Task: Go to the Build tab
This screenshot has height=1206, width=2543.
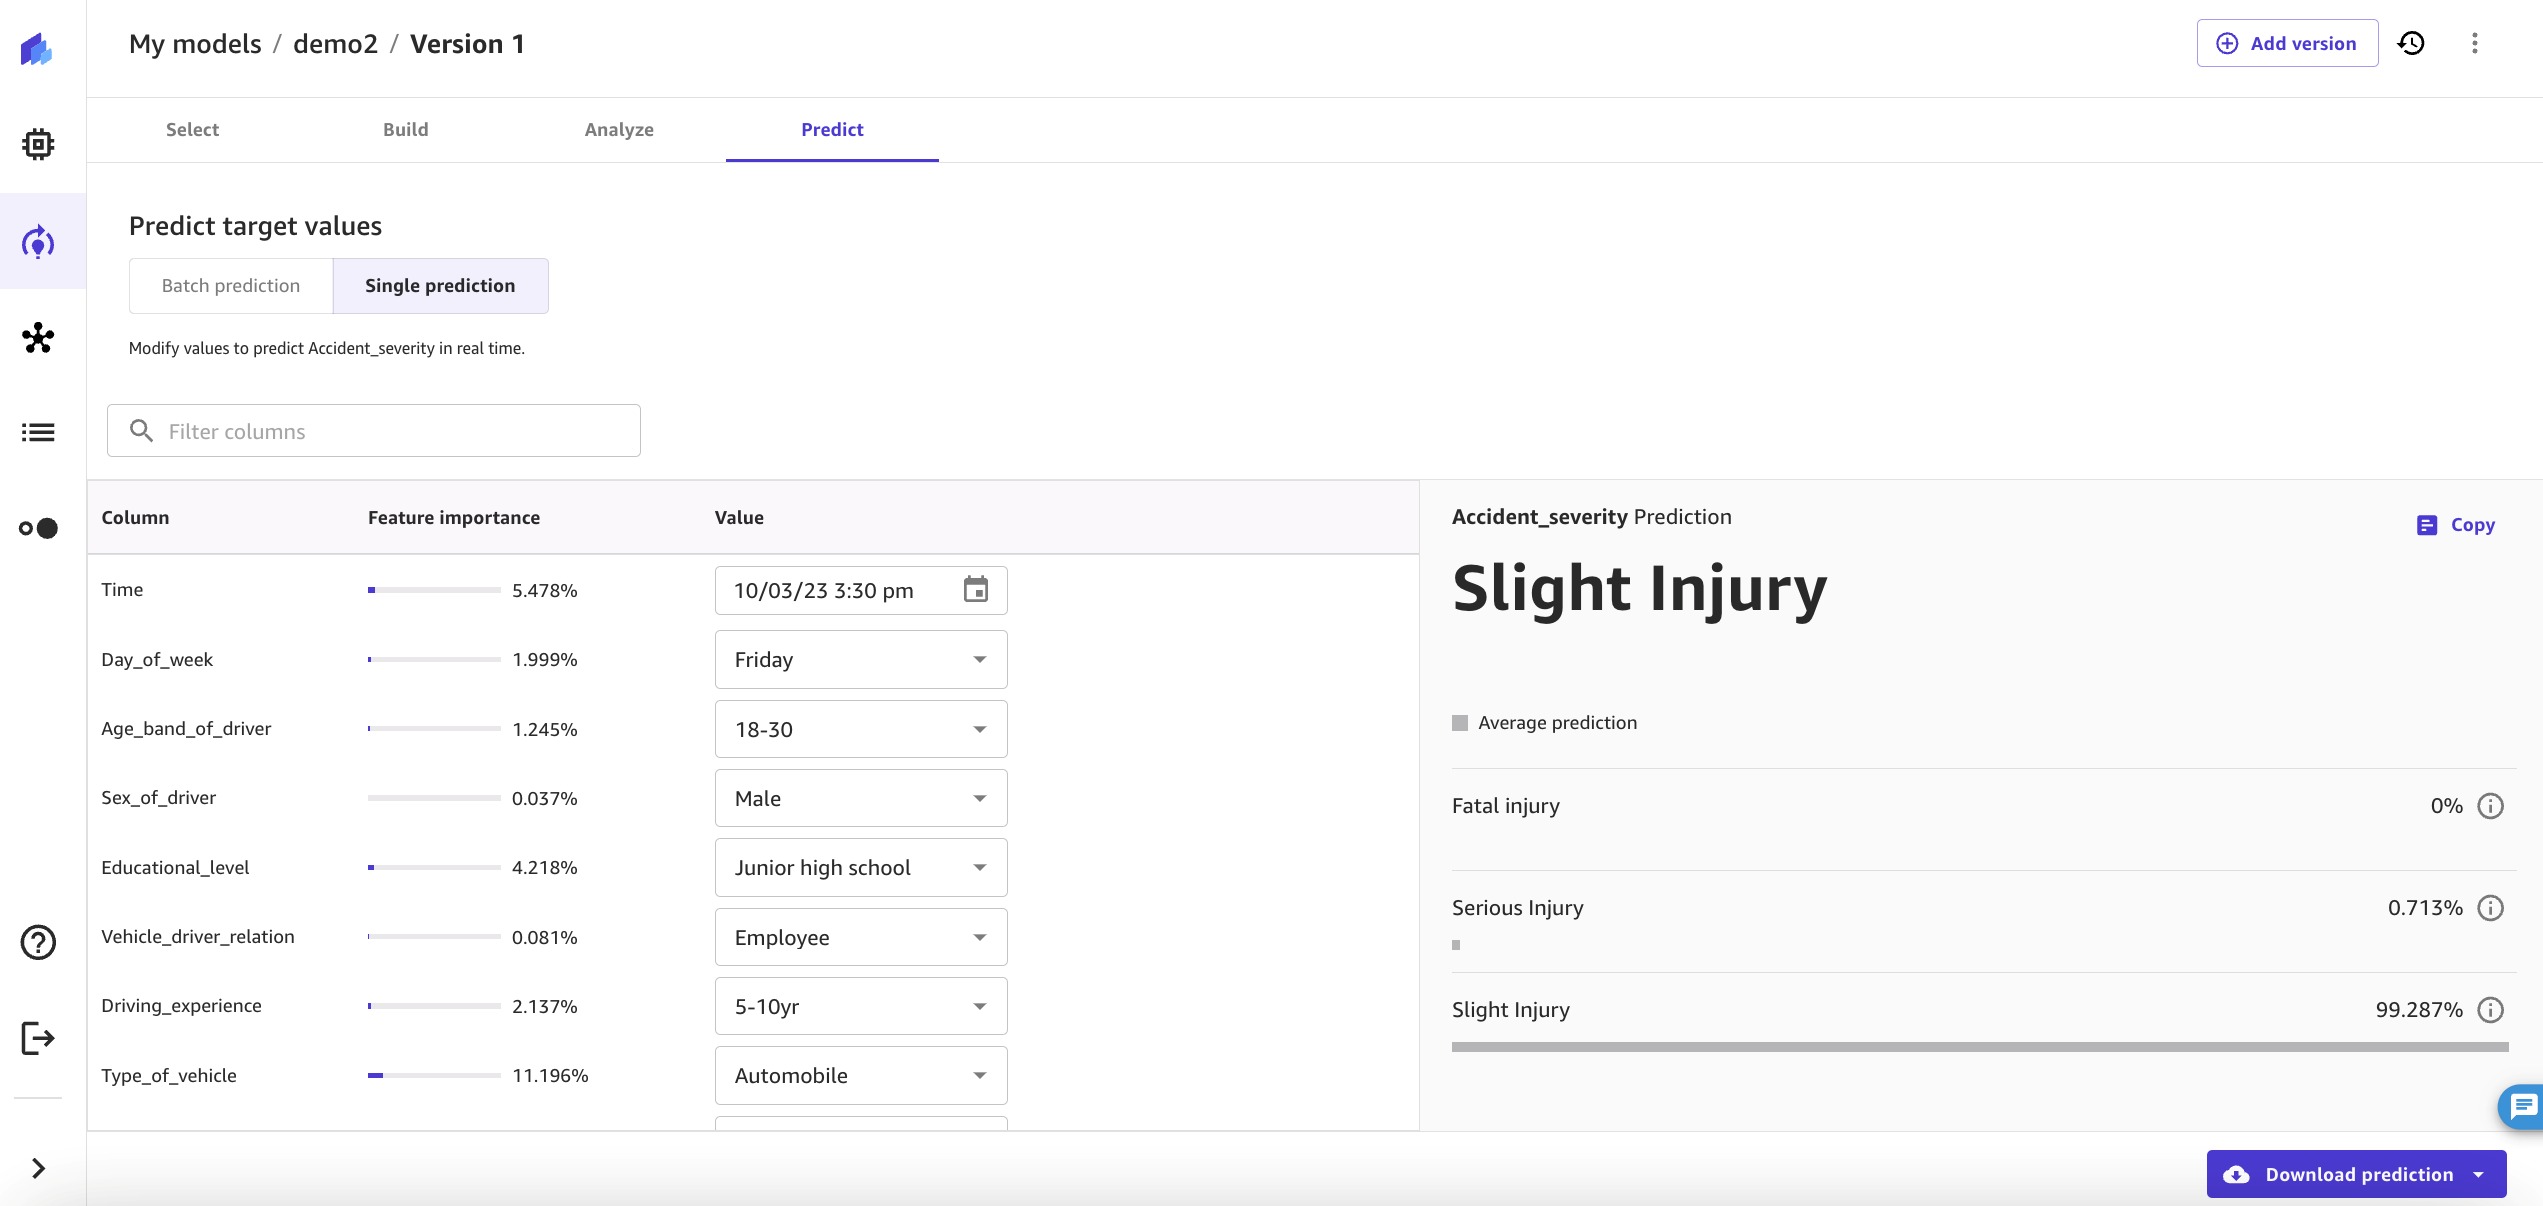Action: click(x=405, y=130)
